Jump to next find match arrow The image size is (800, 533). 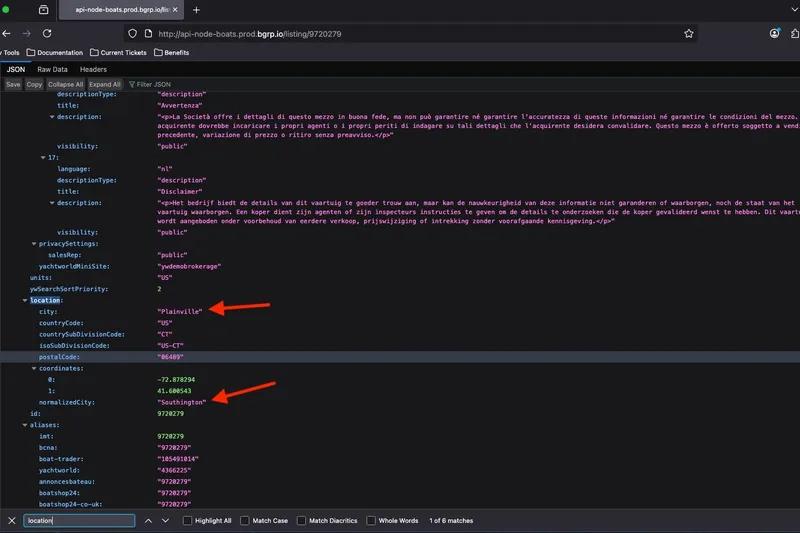[166, 521]
